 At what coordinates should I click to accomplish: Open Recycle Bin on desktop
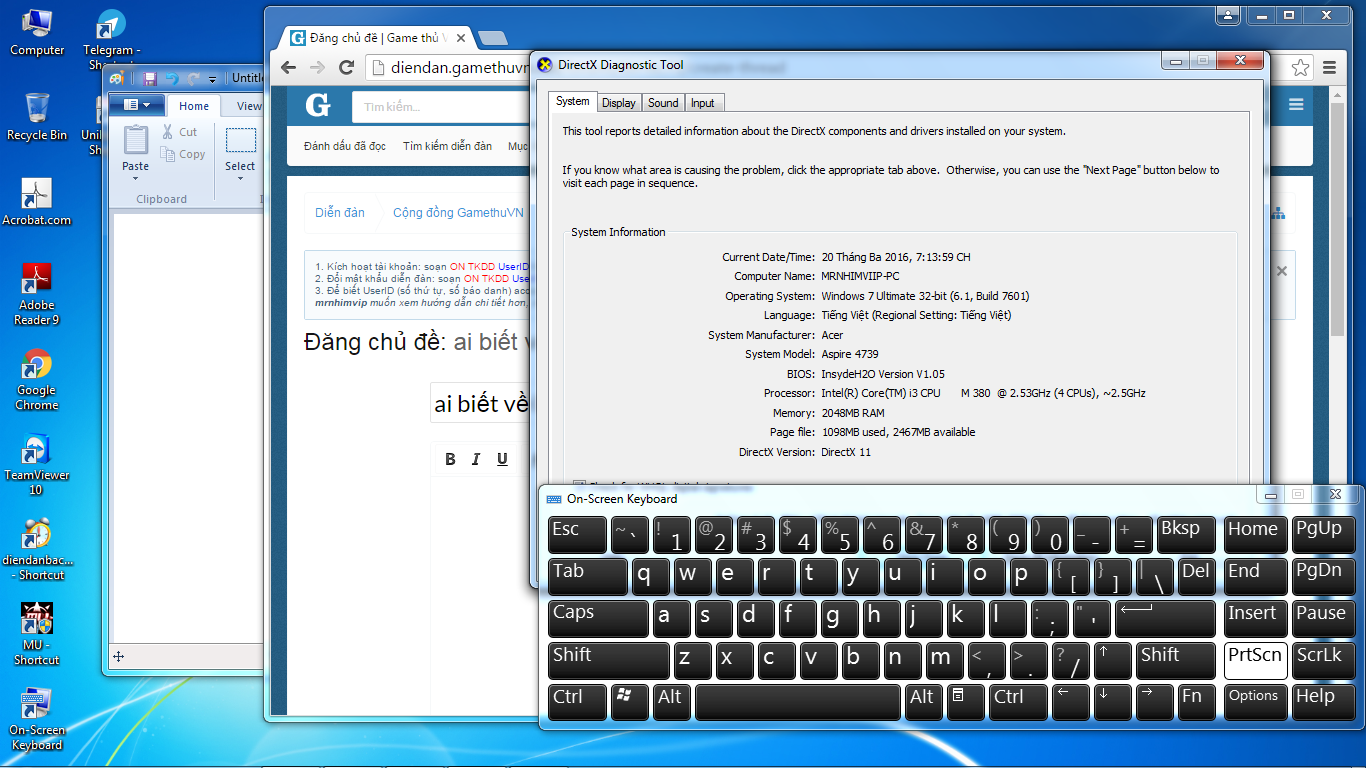37,117
